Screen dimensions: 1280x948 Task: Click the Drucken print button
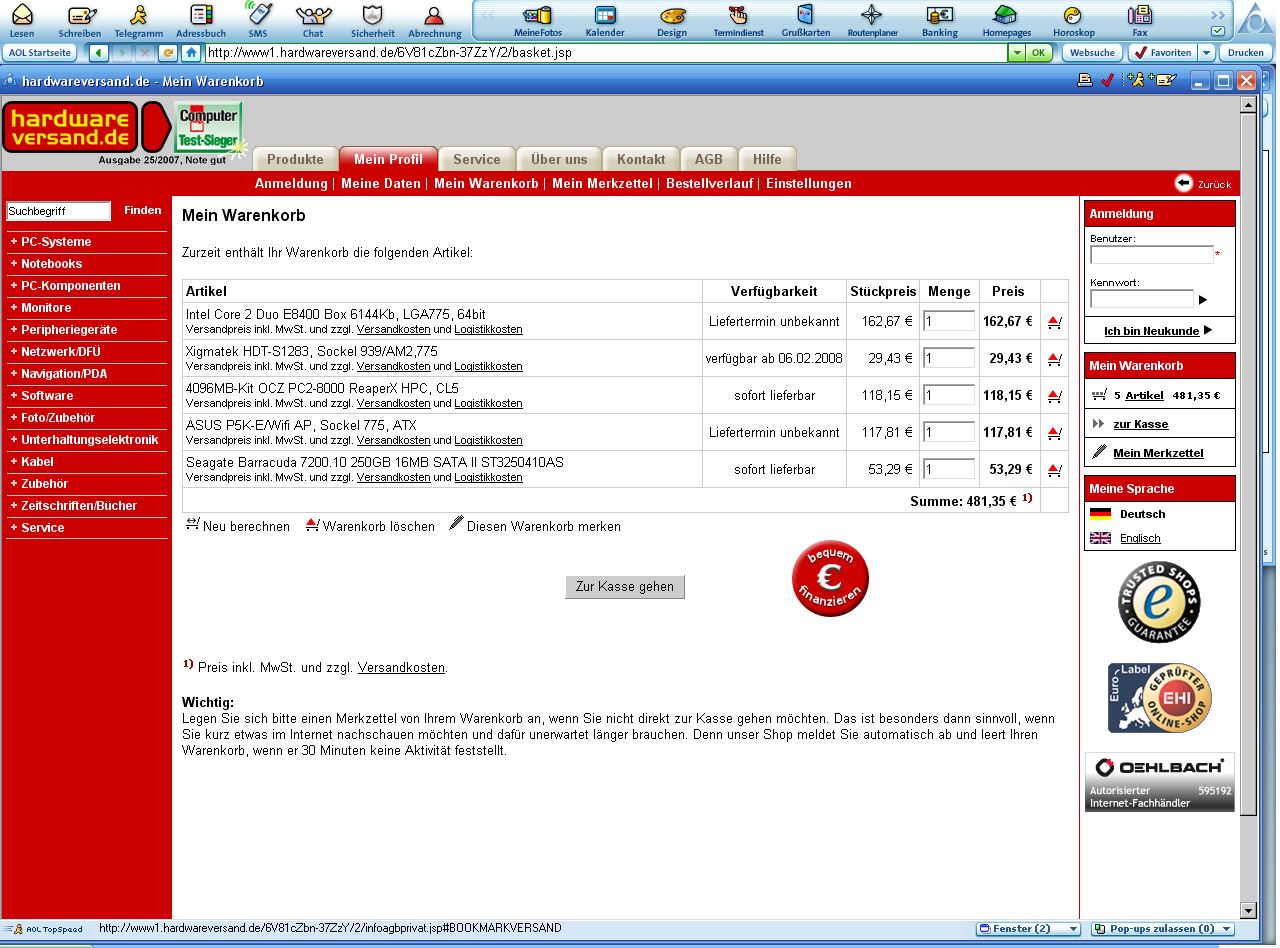(1246, 53)
